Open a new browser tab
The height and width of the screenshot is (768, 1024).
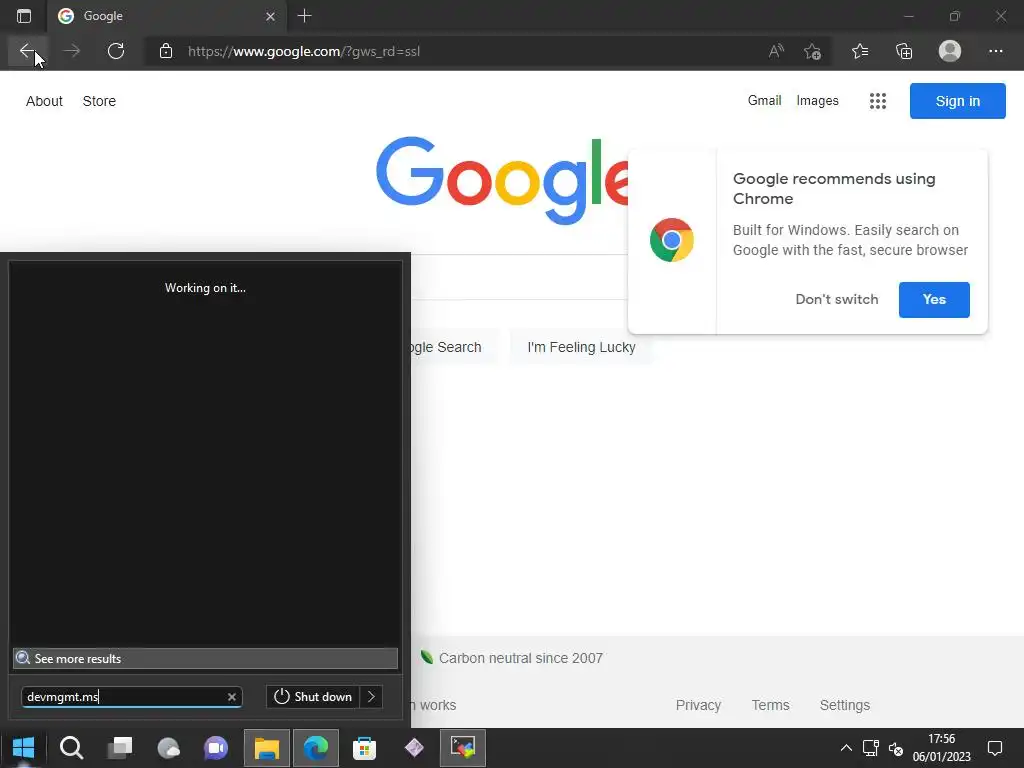(304, 16)
